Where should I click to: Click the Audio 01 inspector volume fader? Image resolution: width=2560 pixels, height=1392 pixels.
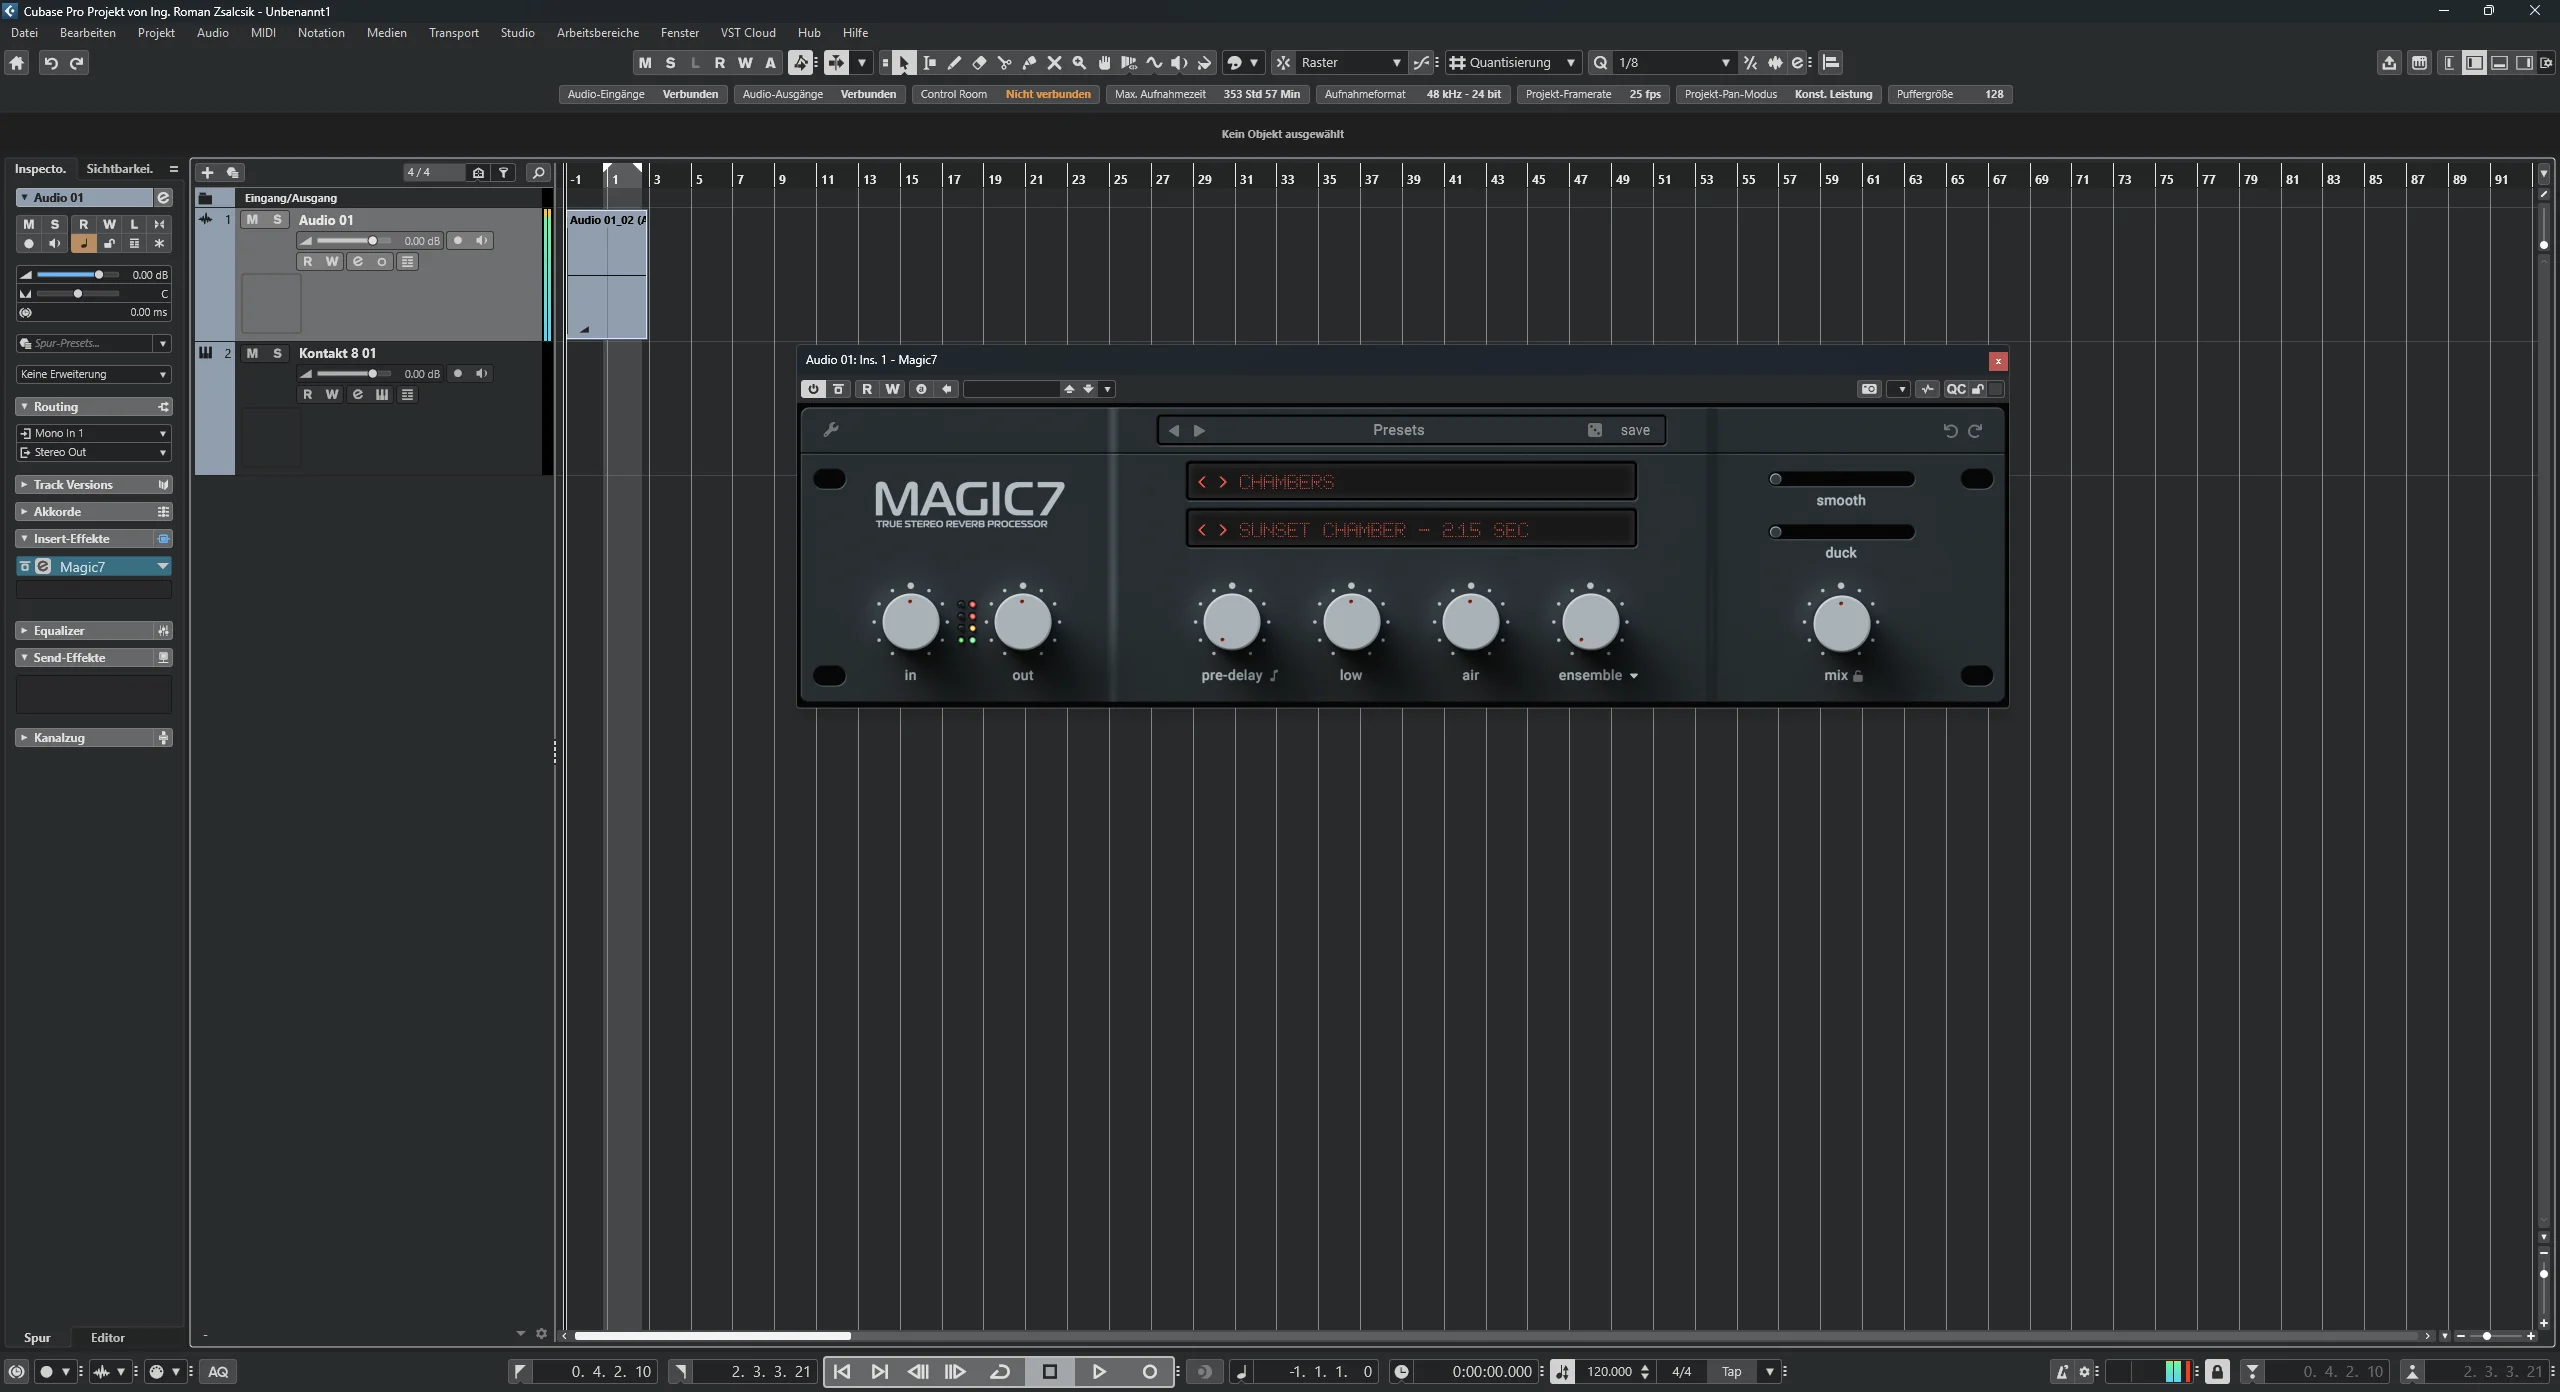78,275
